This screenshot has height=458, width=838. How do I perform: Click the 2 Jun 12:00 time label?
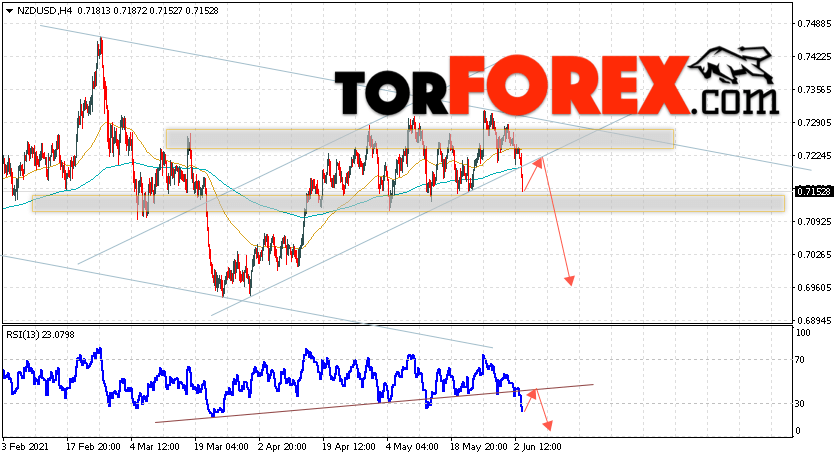click(538, 446)
